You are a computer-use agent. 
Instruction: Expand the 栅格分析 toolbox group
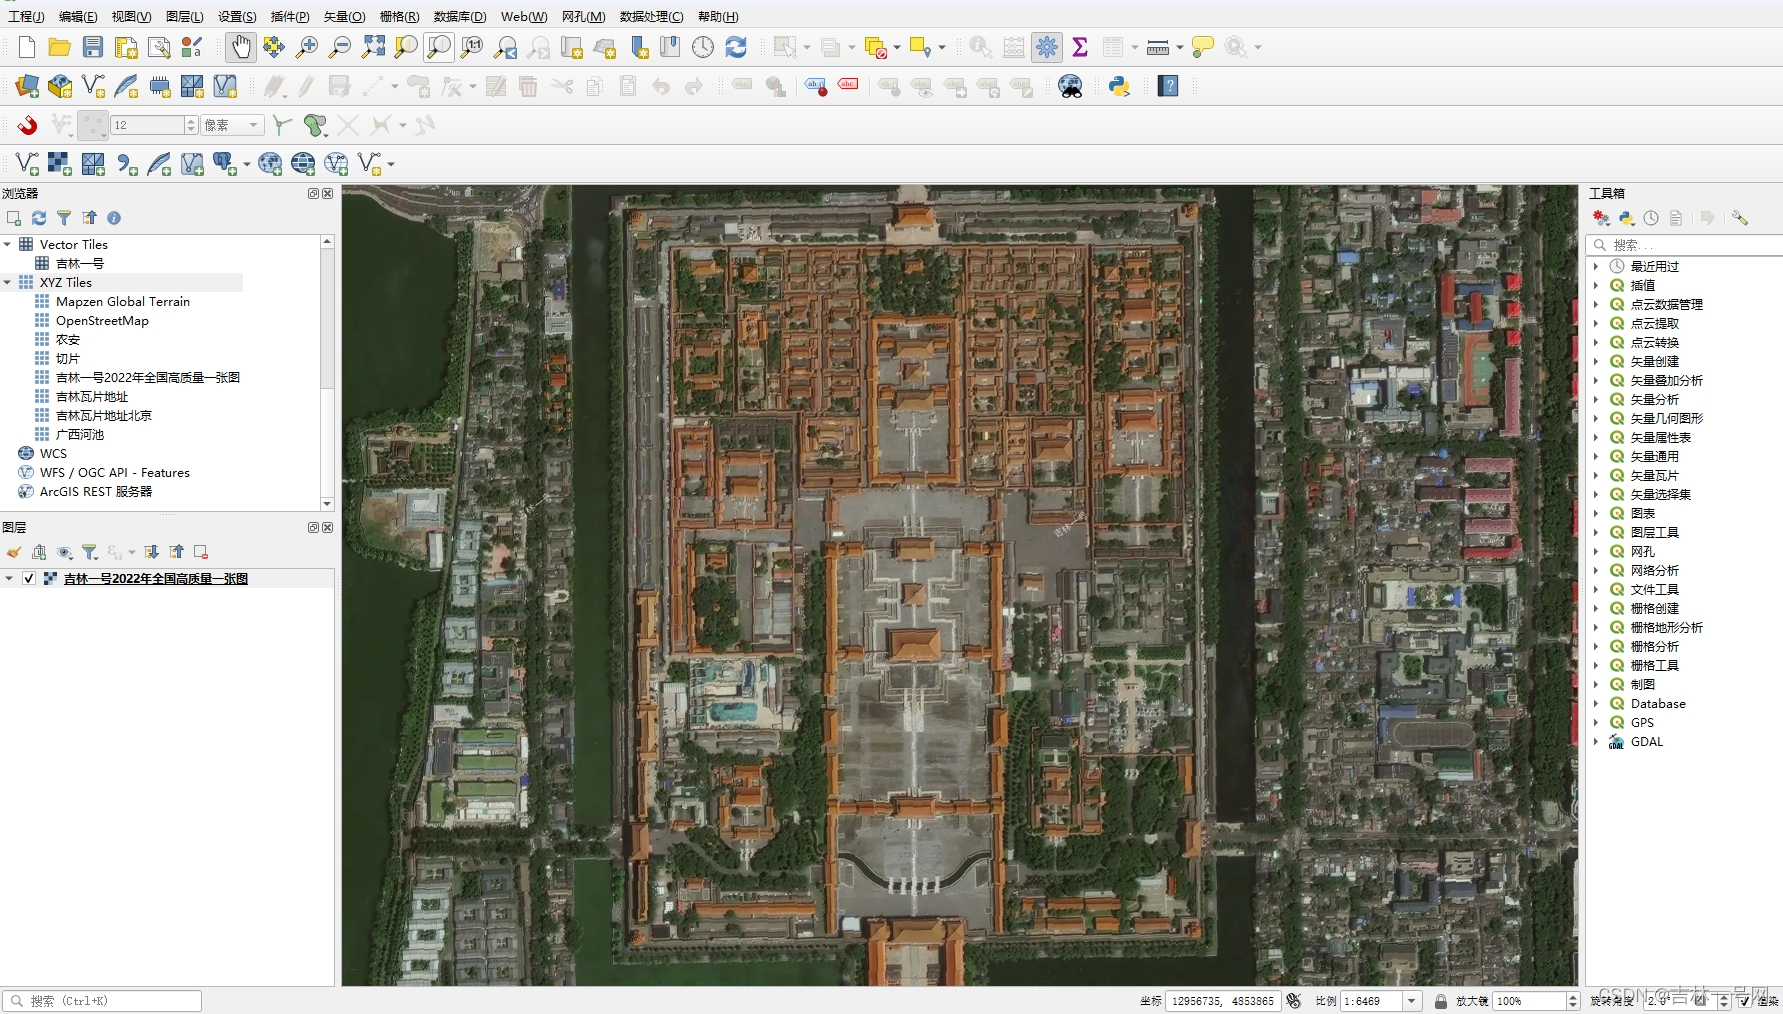point(1596,647)
